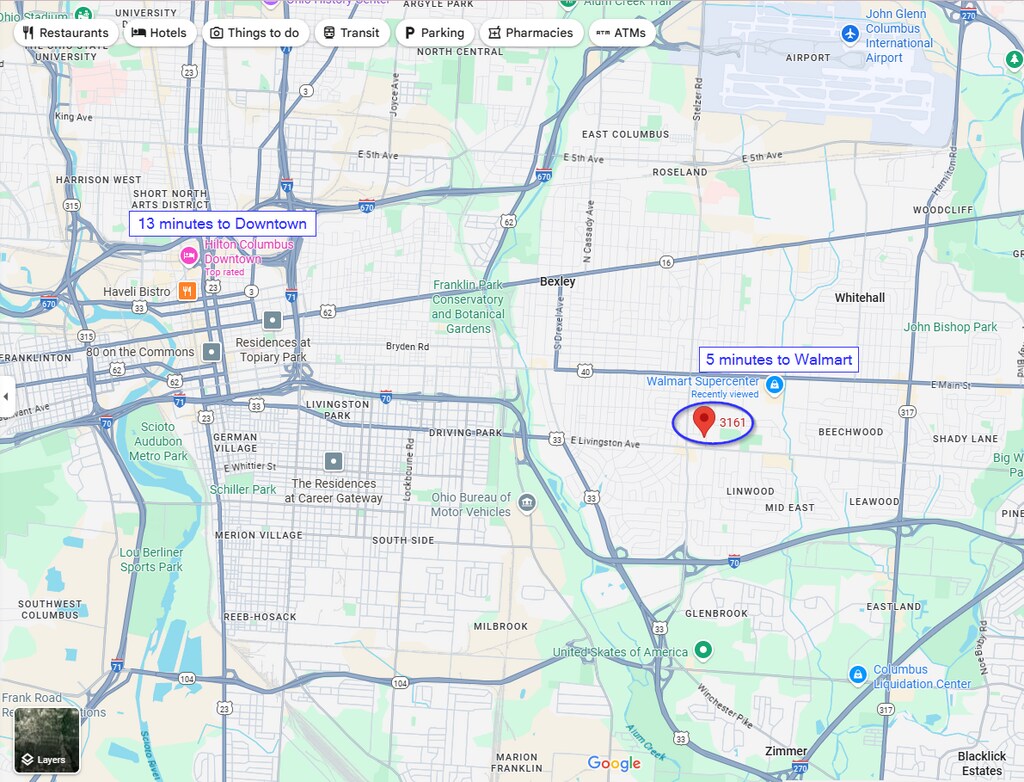Click the Mid East neighborhood label
Viewport: 1024px width, 782px height.
click(790, 507)
